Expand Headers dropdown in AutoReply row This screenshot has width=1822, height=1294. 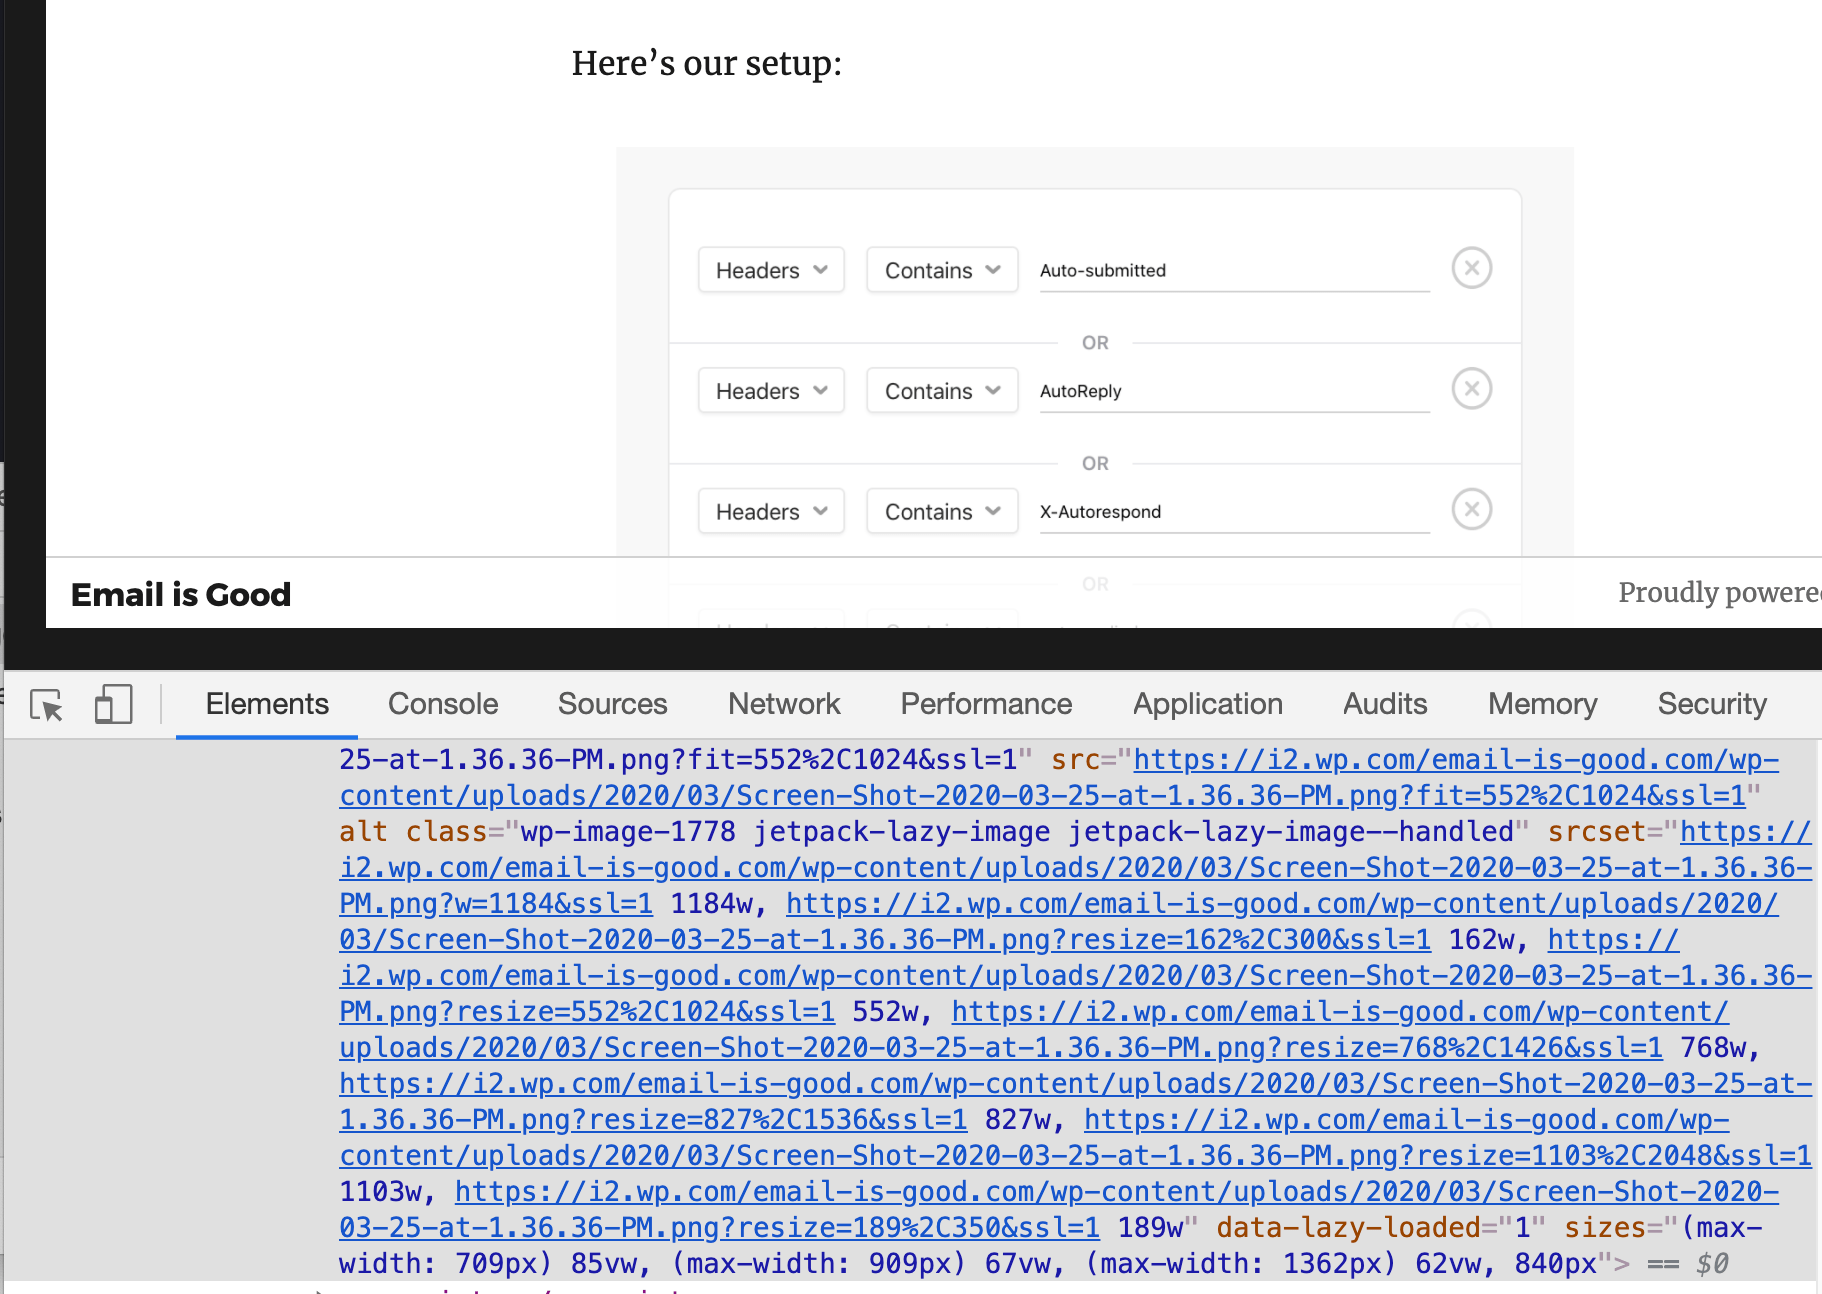point(771,391)
